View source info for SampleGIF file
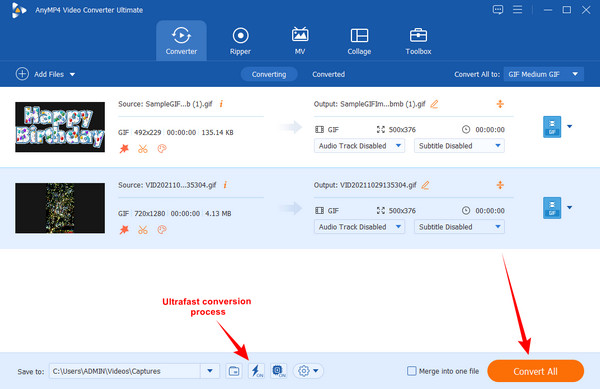Screen dimensions: 600x389 221,104
